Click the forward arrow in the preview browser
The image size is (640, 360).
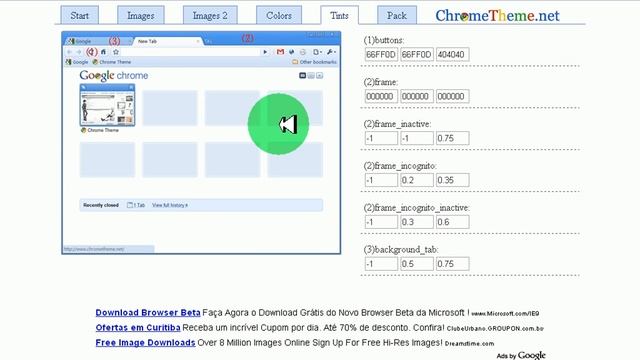pyautogui.click(x=79, y=52)
